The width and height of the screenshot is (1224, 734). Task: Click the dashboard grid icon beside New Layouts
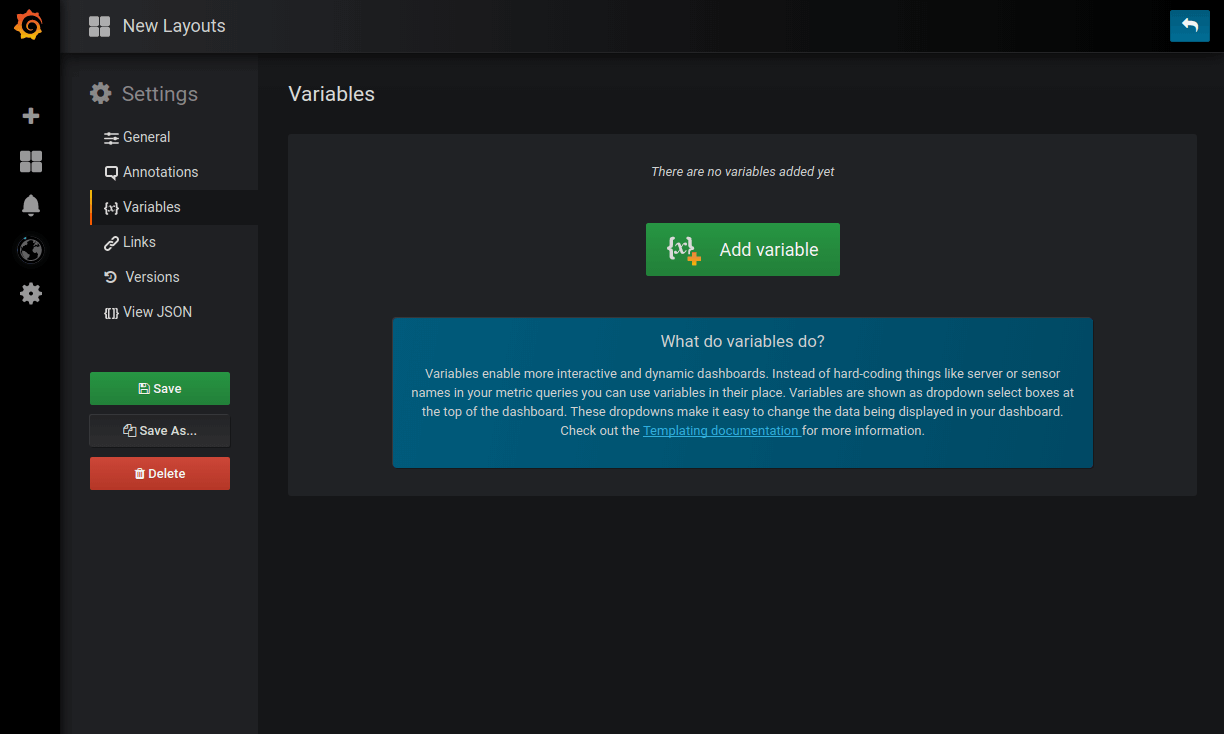(x=99, y=27)
